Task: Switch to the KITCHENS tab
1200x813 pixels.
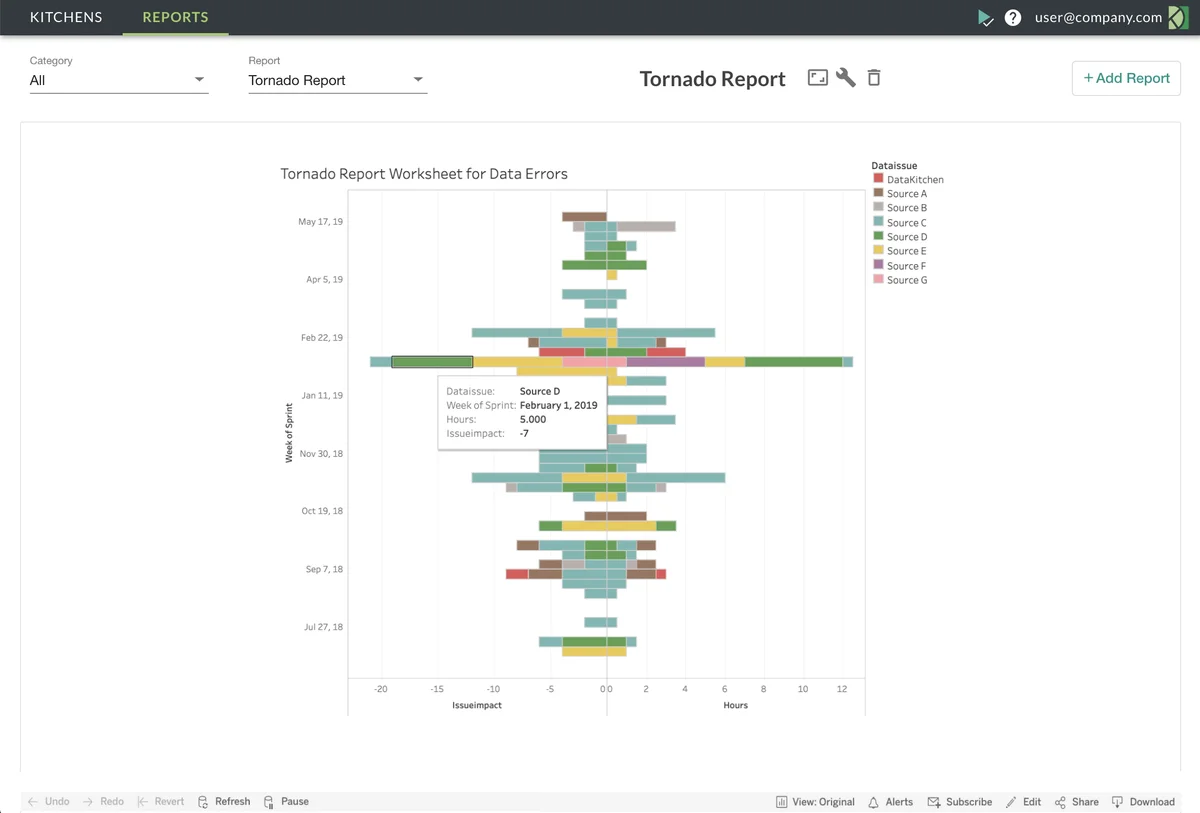Action: (x=66, y=17)
